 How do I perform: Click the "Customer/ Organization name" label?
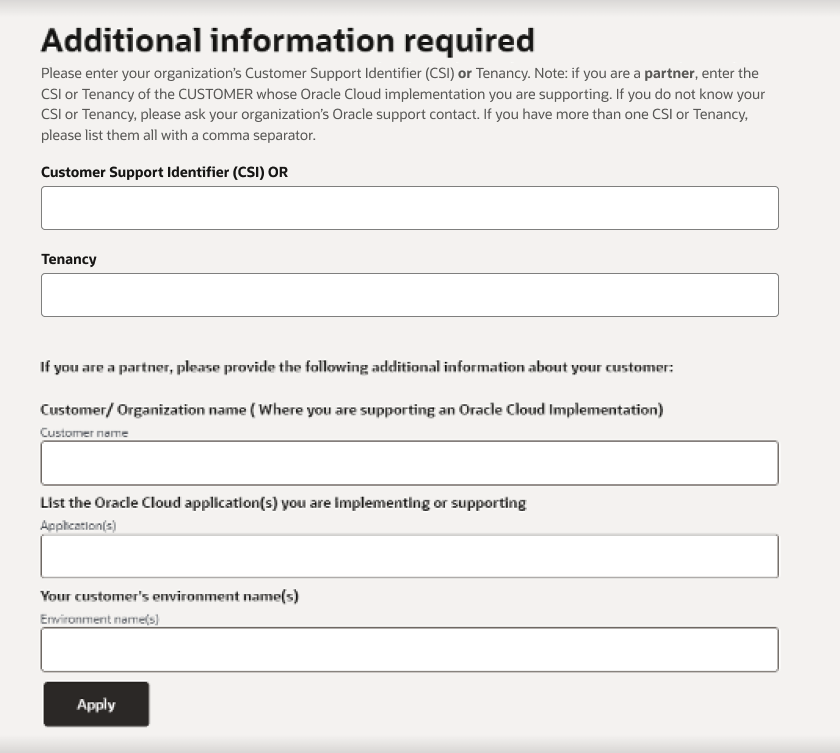pyautogui.click(x=351, y=410)
